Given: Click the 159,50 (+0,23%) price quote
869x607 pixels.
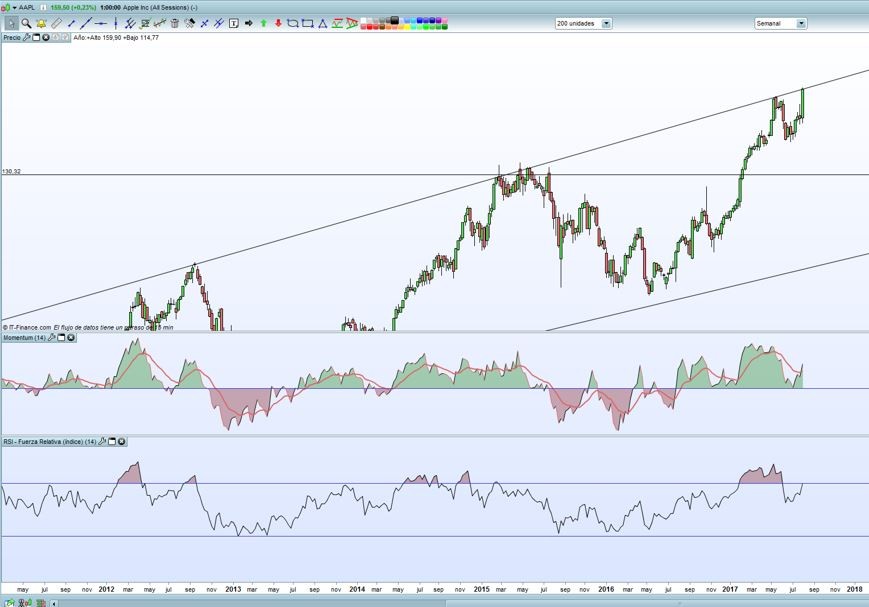Looking at the screenshot, I should coord(73,8).
